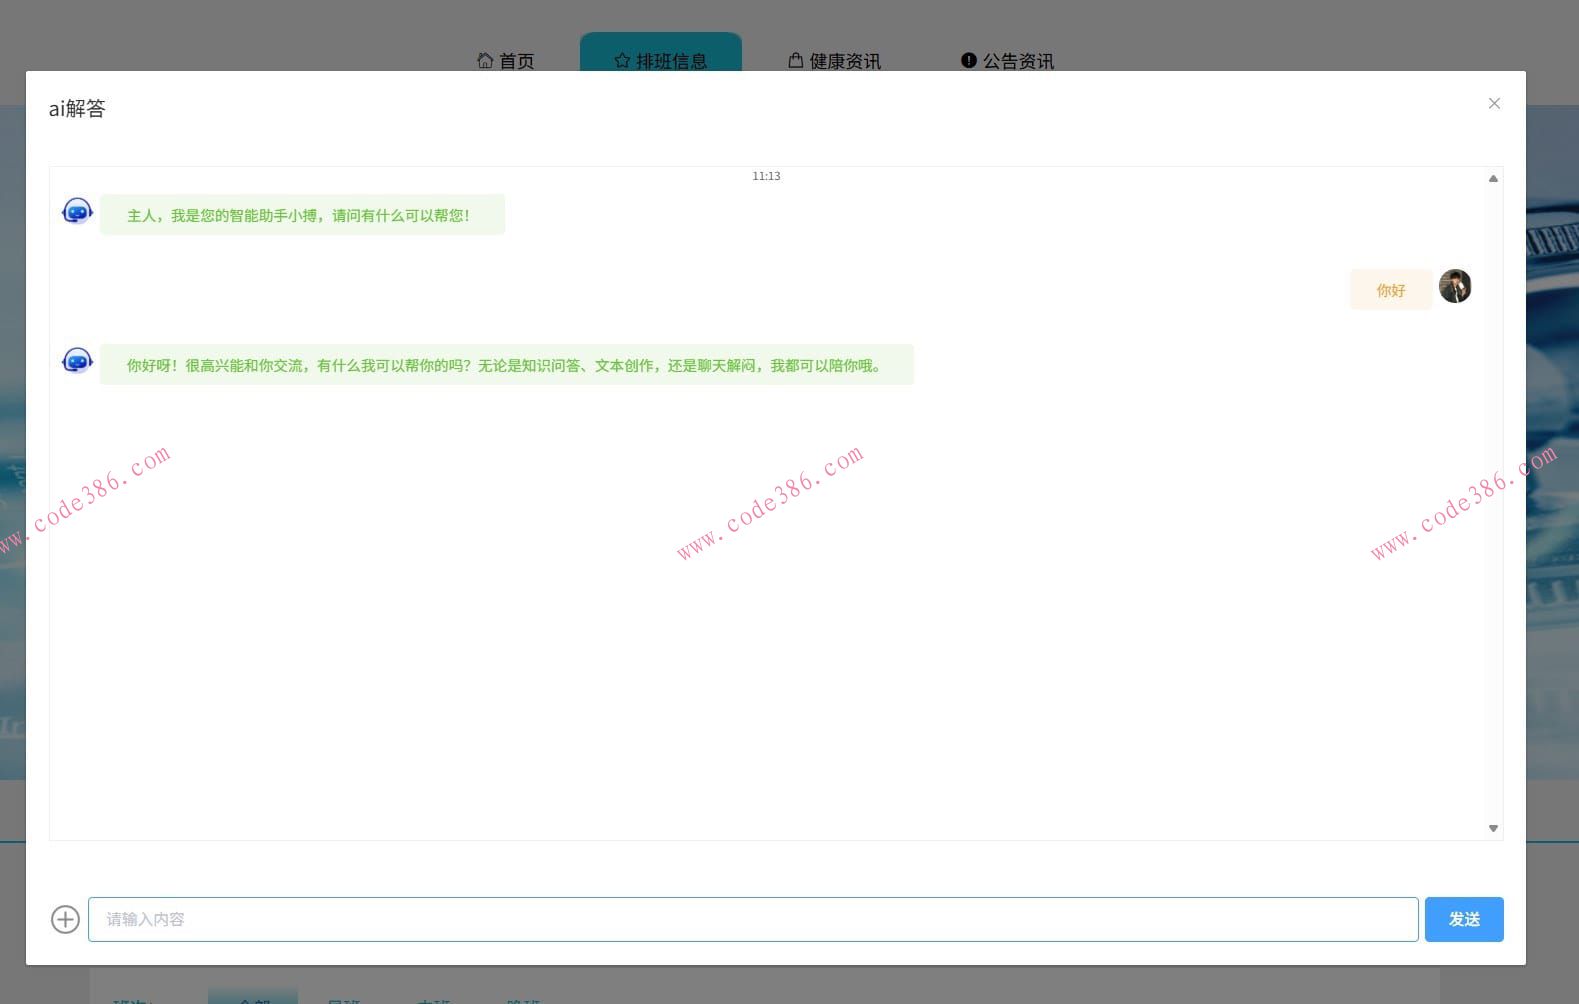1579x1004 pixels.
Task: Click the assistant reply starting 你好呀！很高兴
Action: click(x=507, y=365)
